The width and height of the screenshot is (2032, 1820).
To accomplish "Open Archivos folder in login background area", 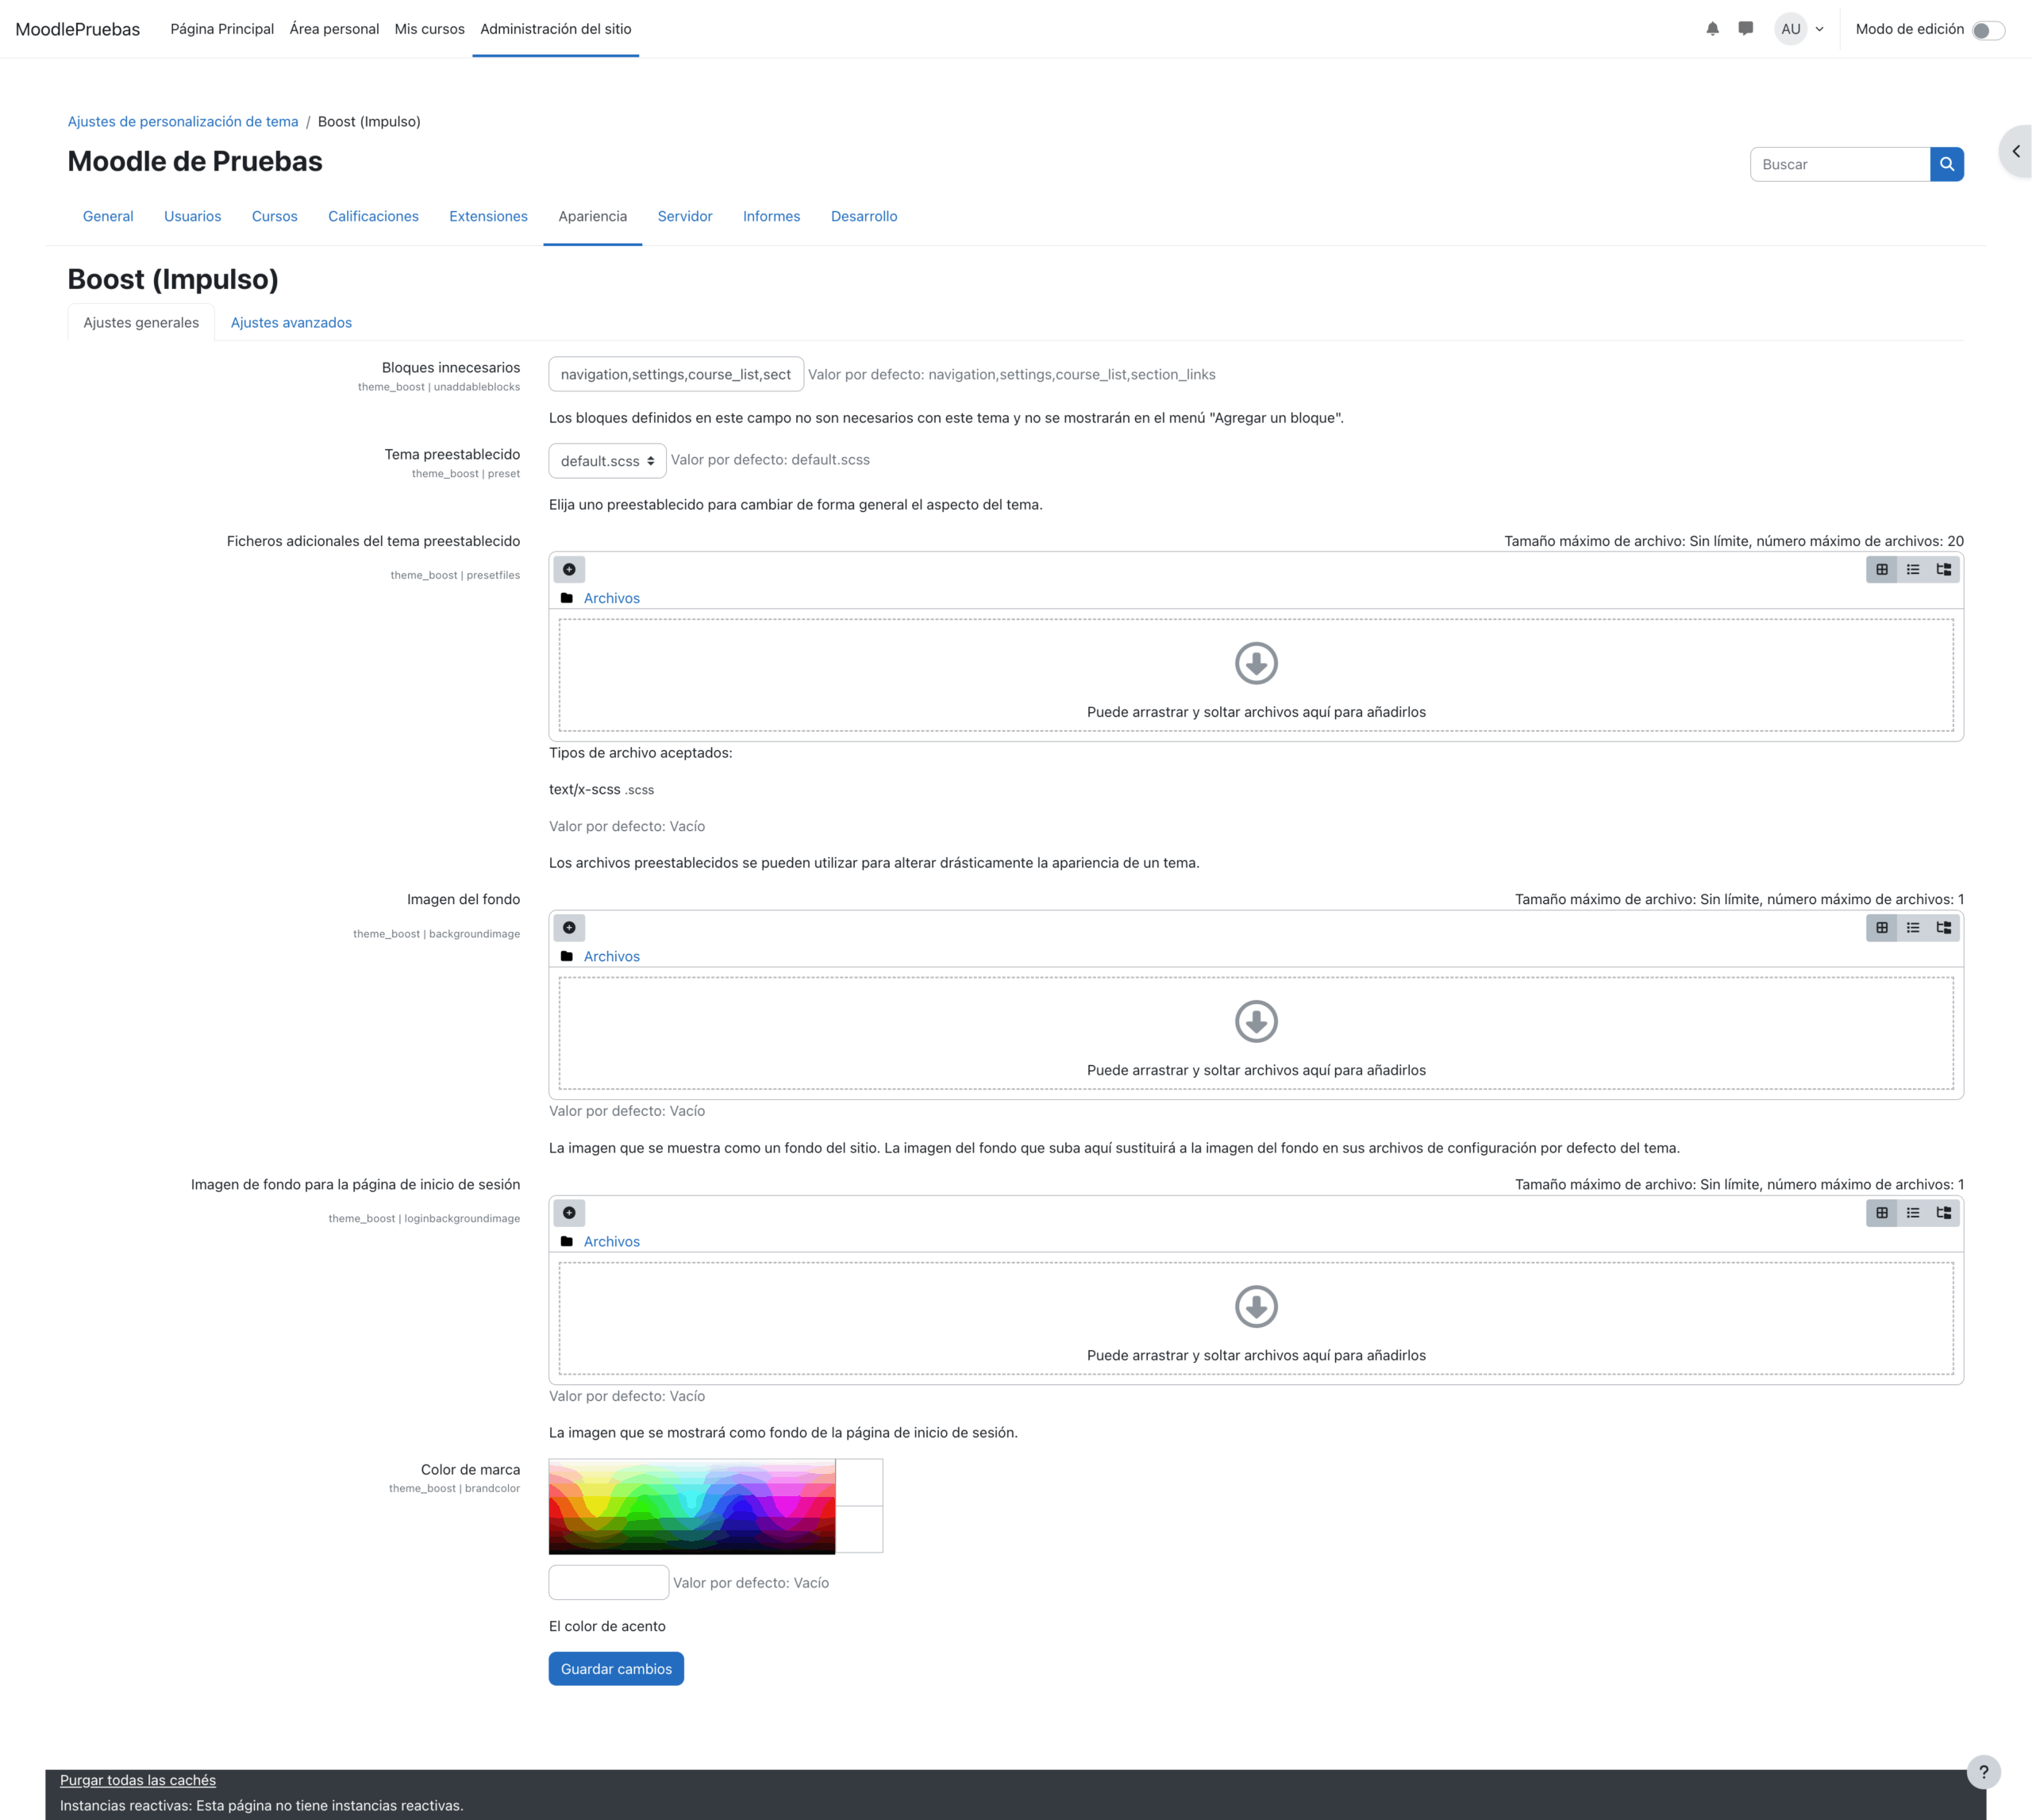I will [x=611, y=1241].
